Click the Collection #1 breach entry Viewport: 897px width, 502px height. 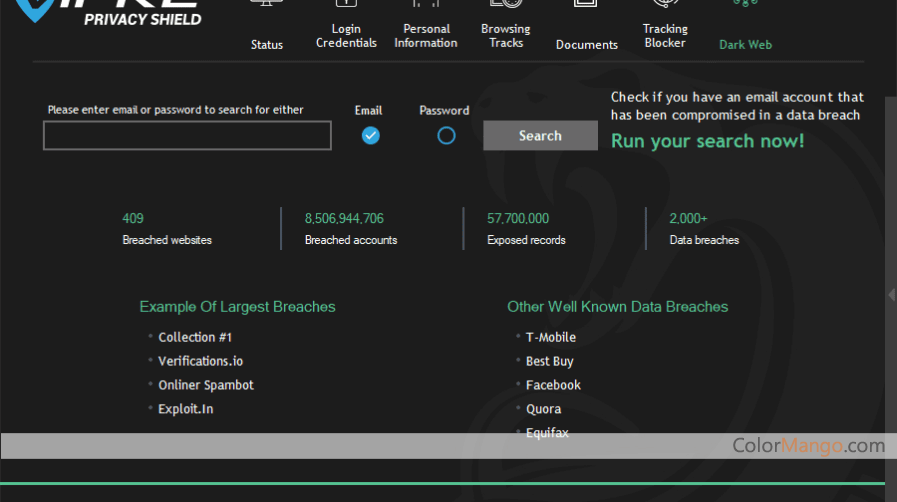(195, 337)
